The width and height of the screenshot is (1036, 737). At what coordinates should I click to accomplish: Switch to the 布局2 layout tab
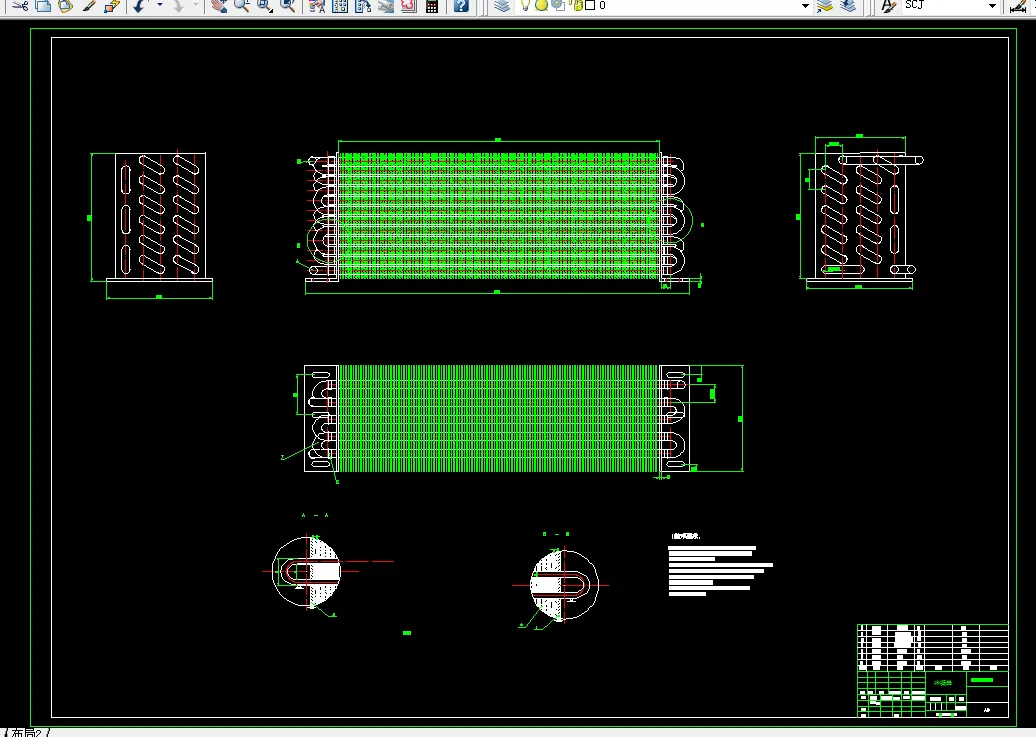pyautogui.click(x=26, y=732)
